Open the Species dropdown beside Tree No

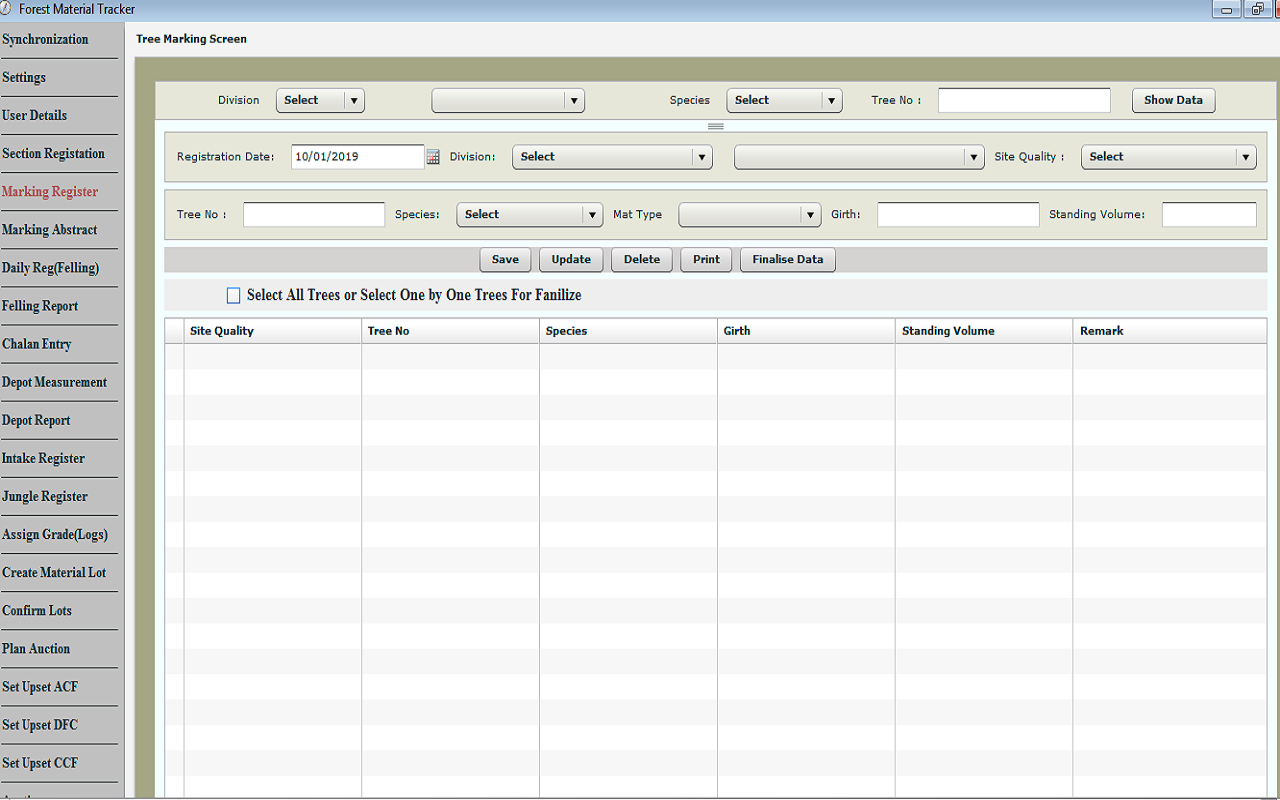click(529, 215)
